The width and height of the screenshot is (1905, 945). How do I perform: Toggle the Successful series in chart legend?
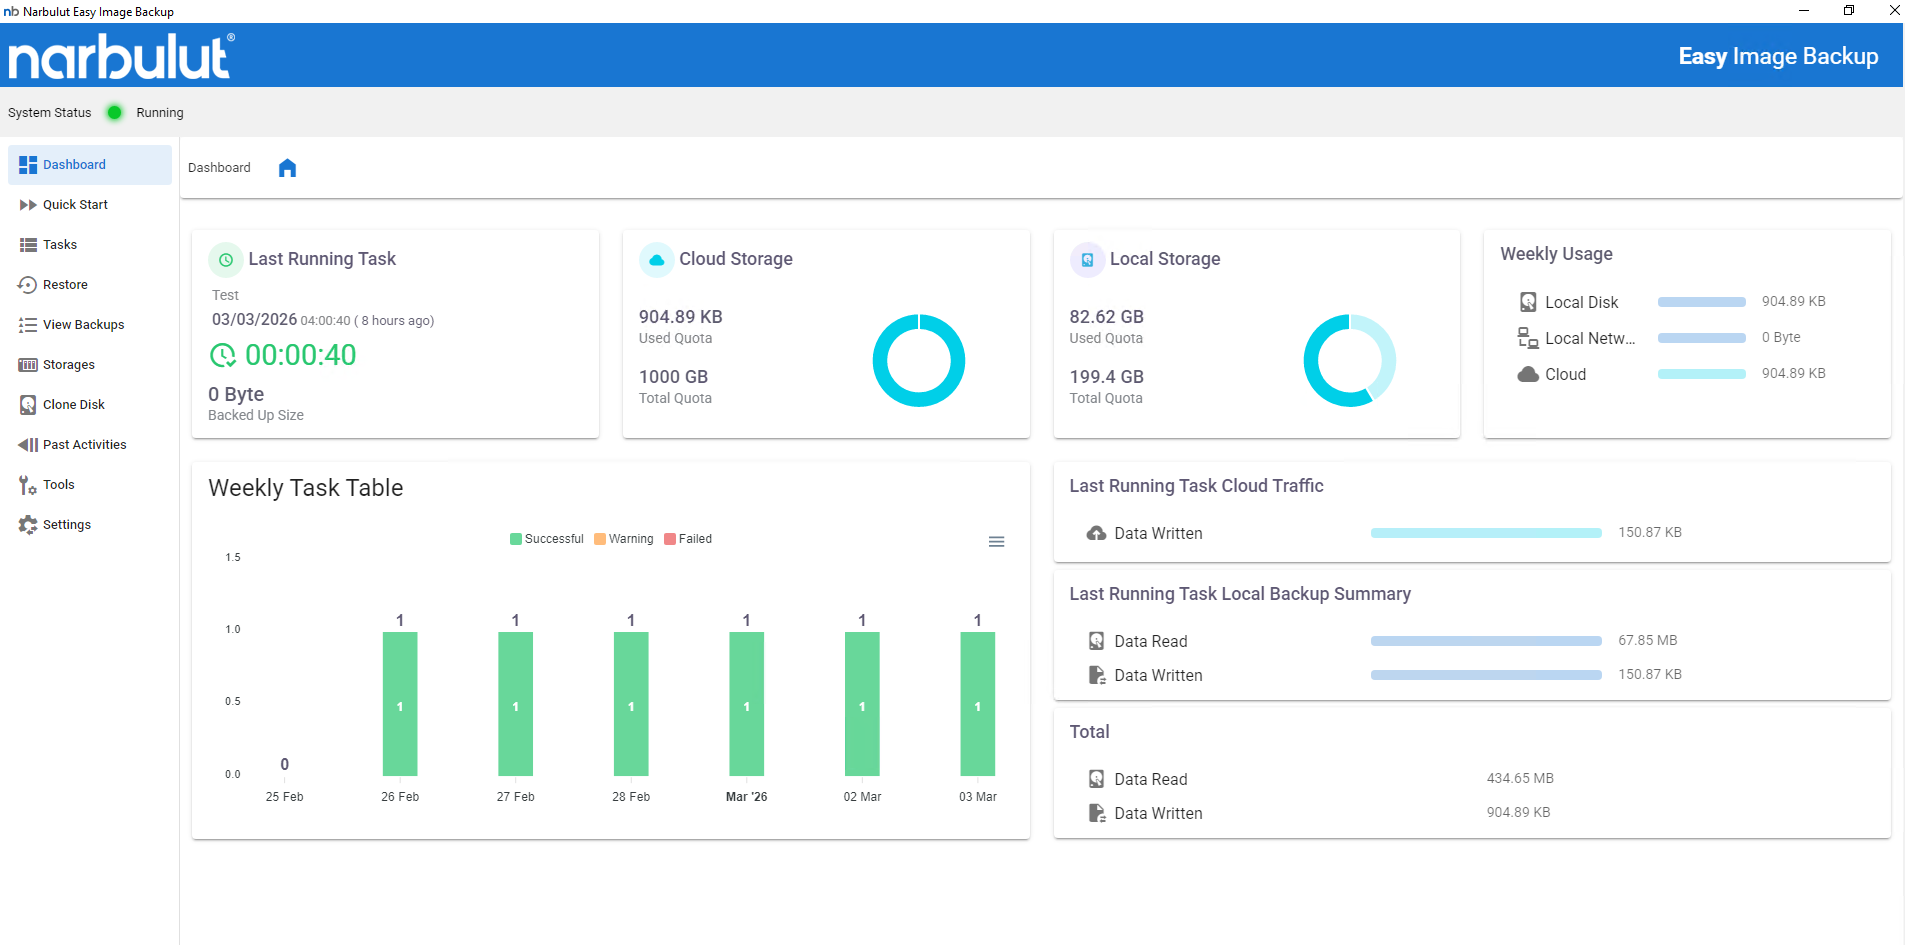click(547, 539)
